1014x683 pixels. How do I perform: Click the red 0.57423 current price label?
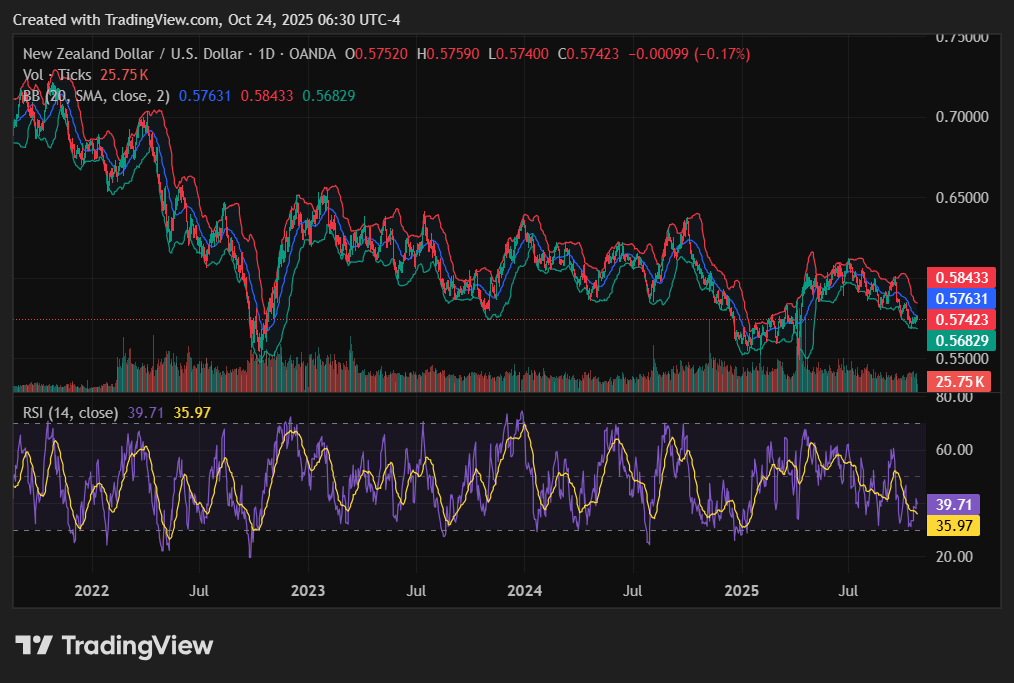[960, 319]
